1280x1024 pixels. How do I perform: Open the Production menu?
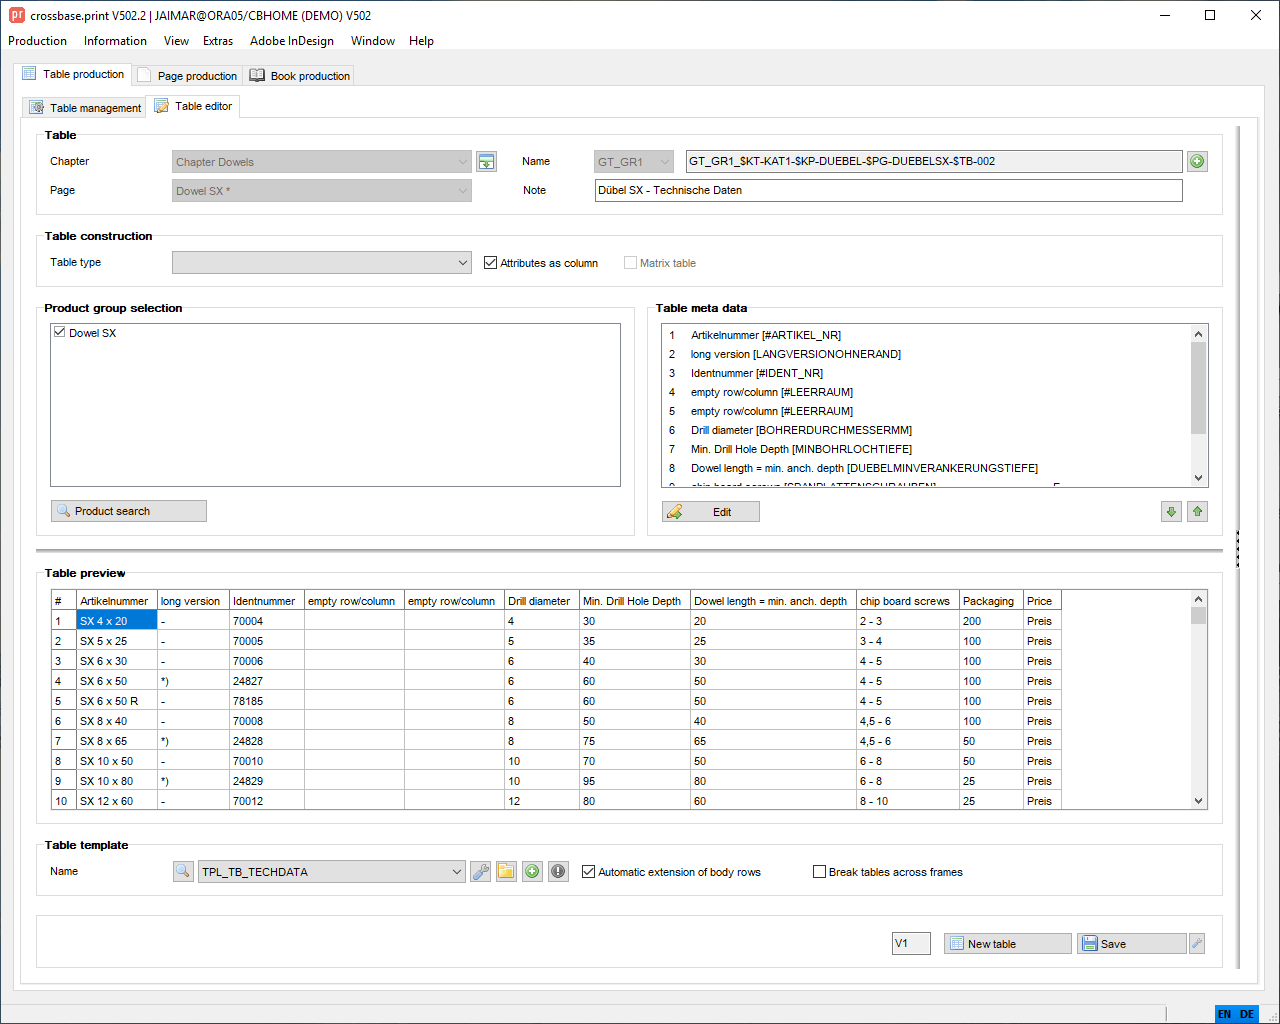click(x=37, y=41)
